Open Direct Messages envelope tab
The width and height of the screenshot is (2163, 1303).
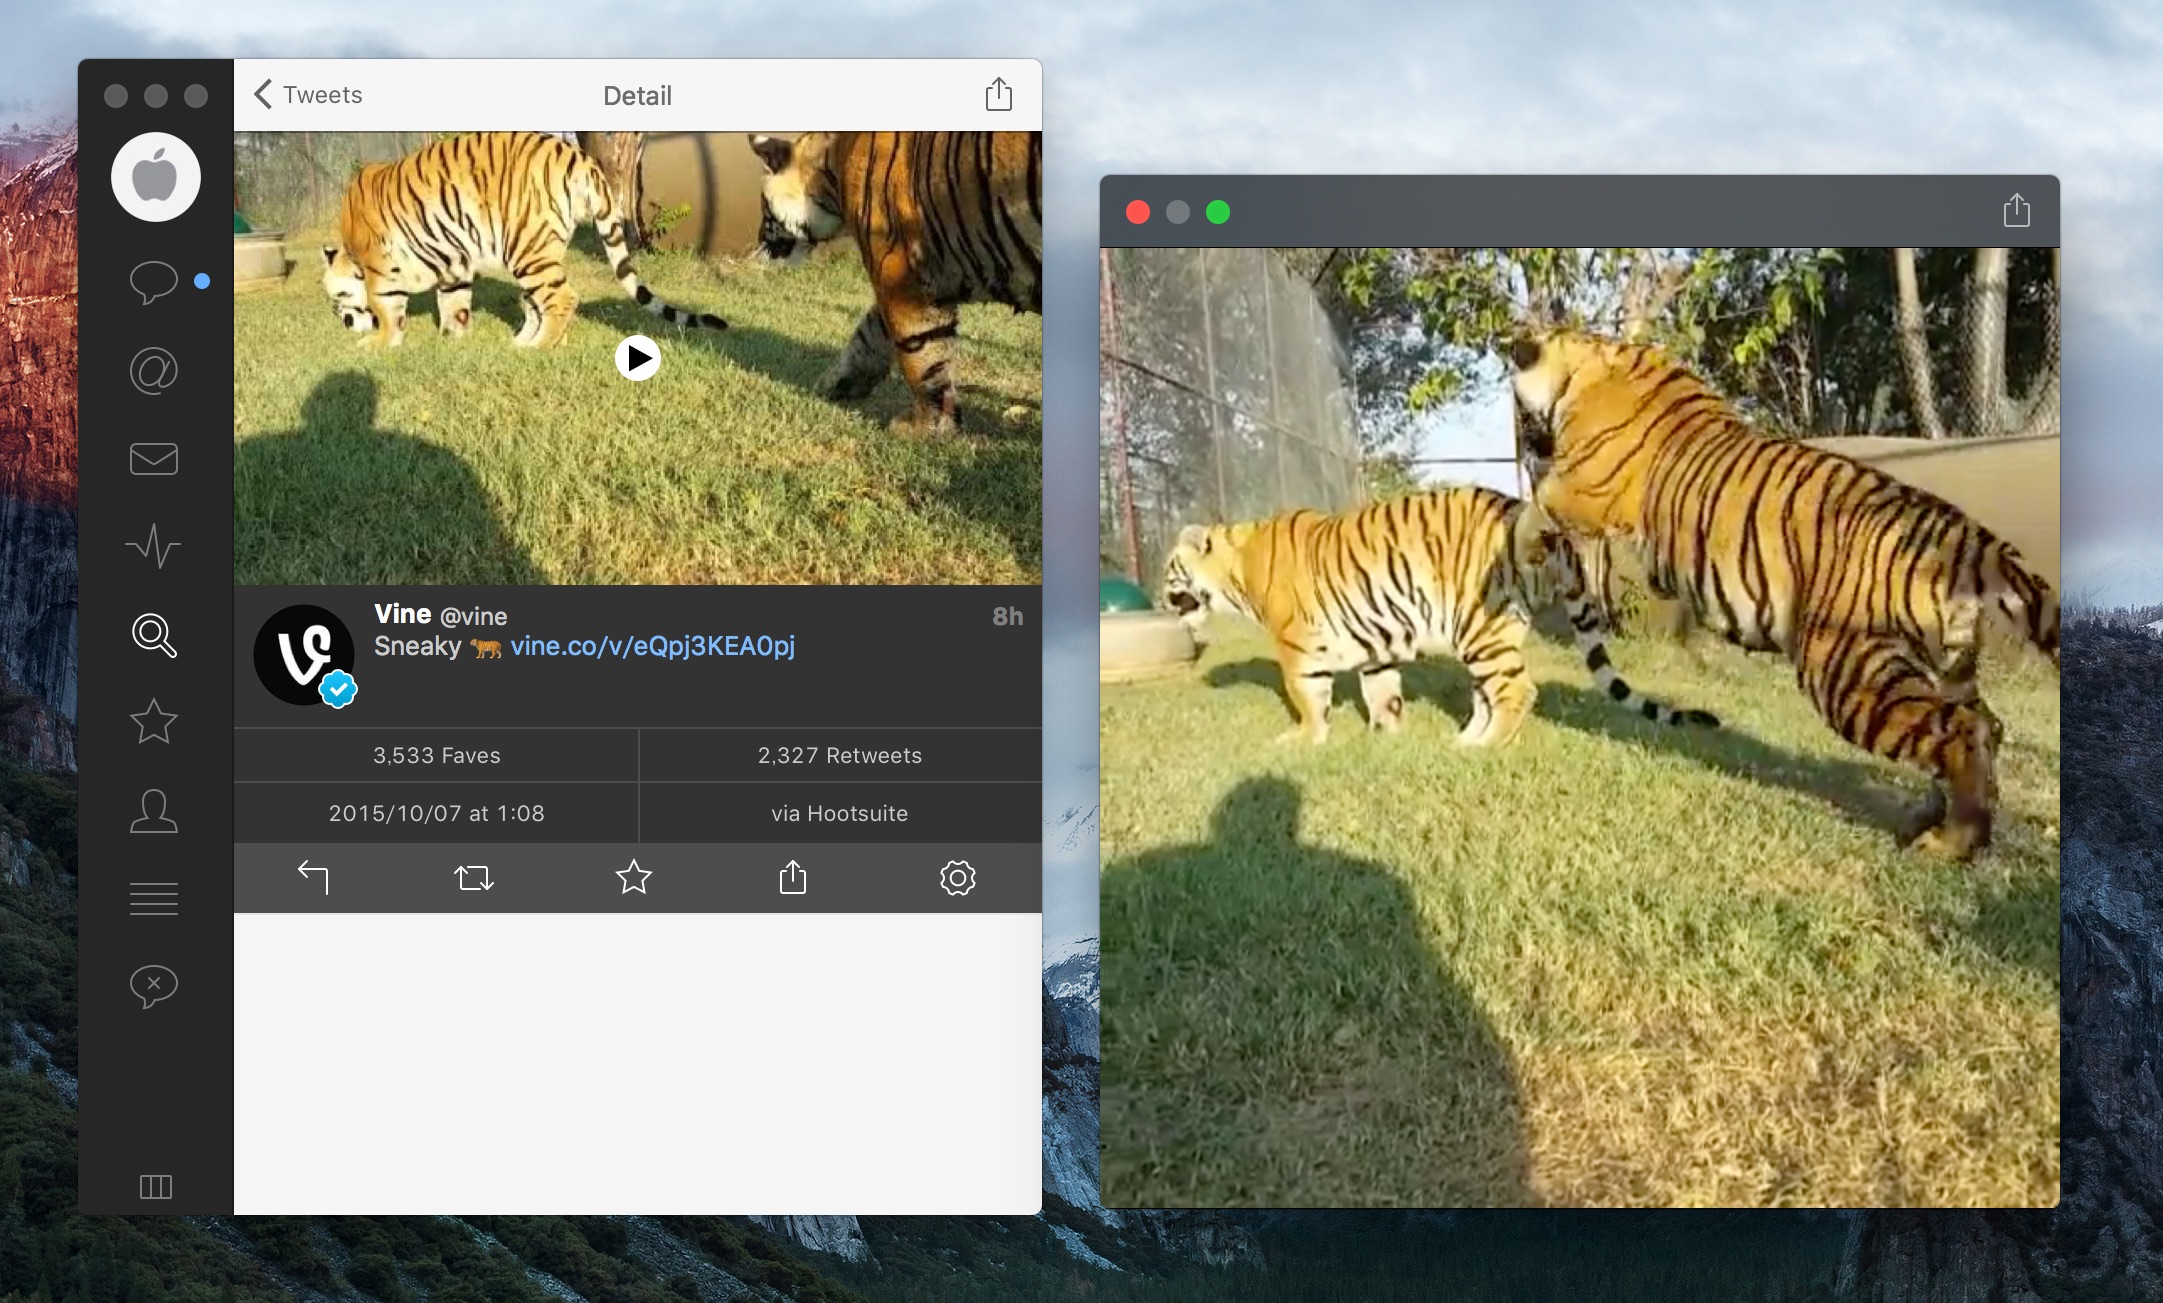pyautogui.click(x=153, y=459)
